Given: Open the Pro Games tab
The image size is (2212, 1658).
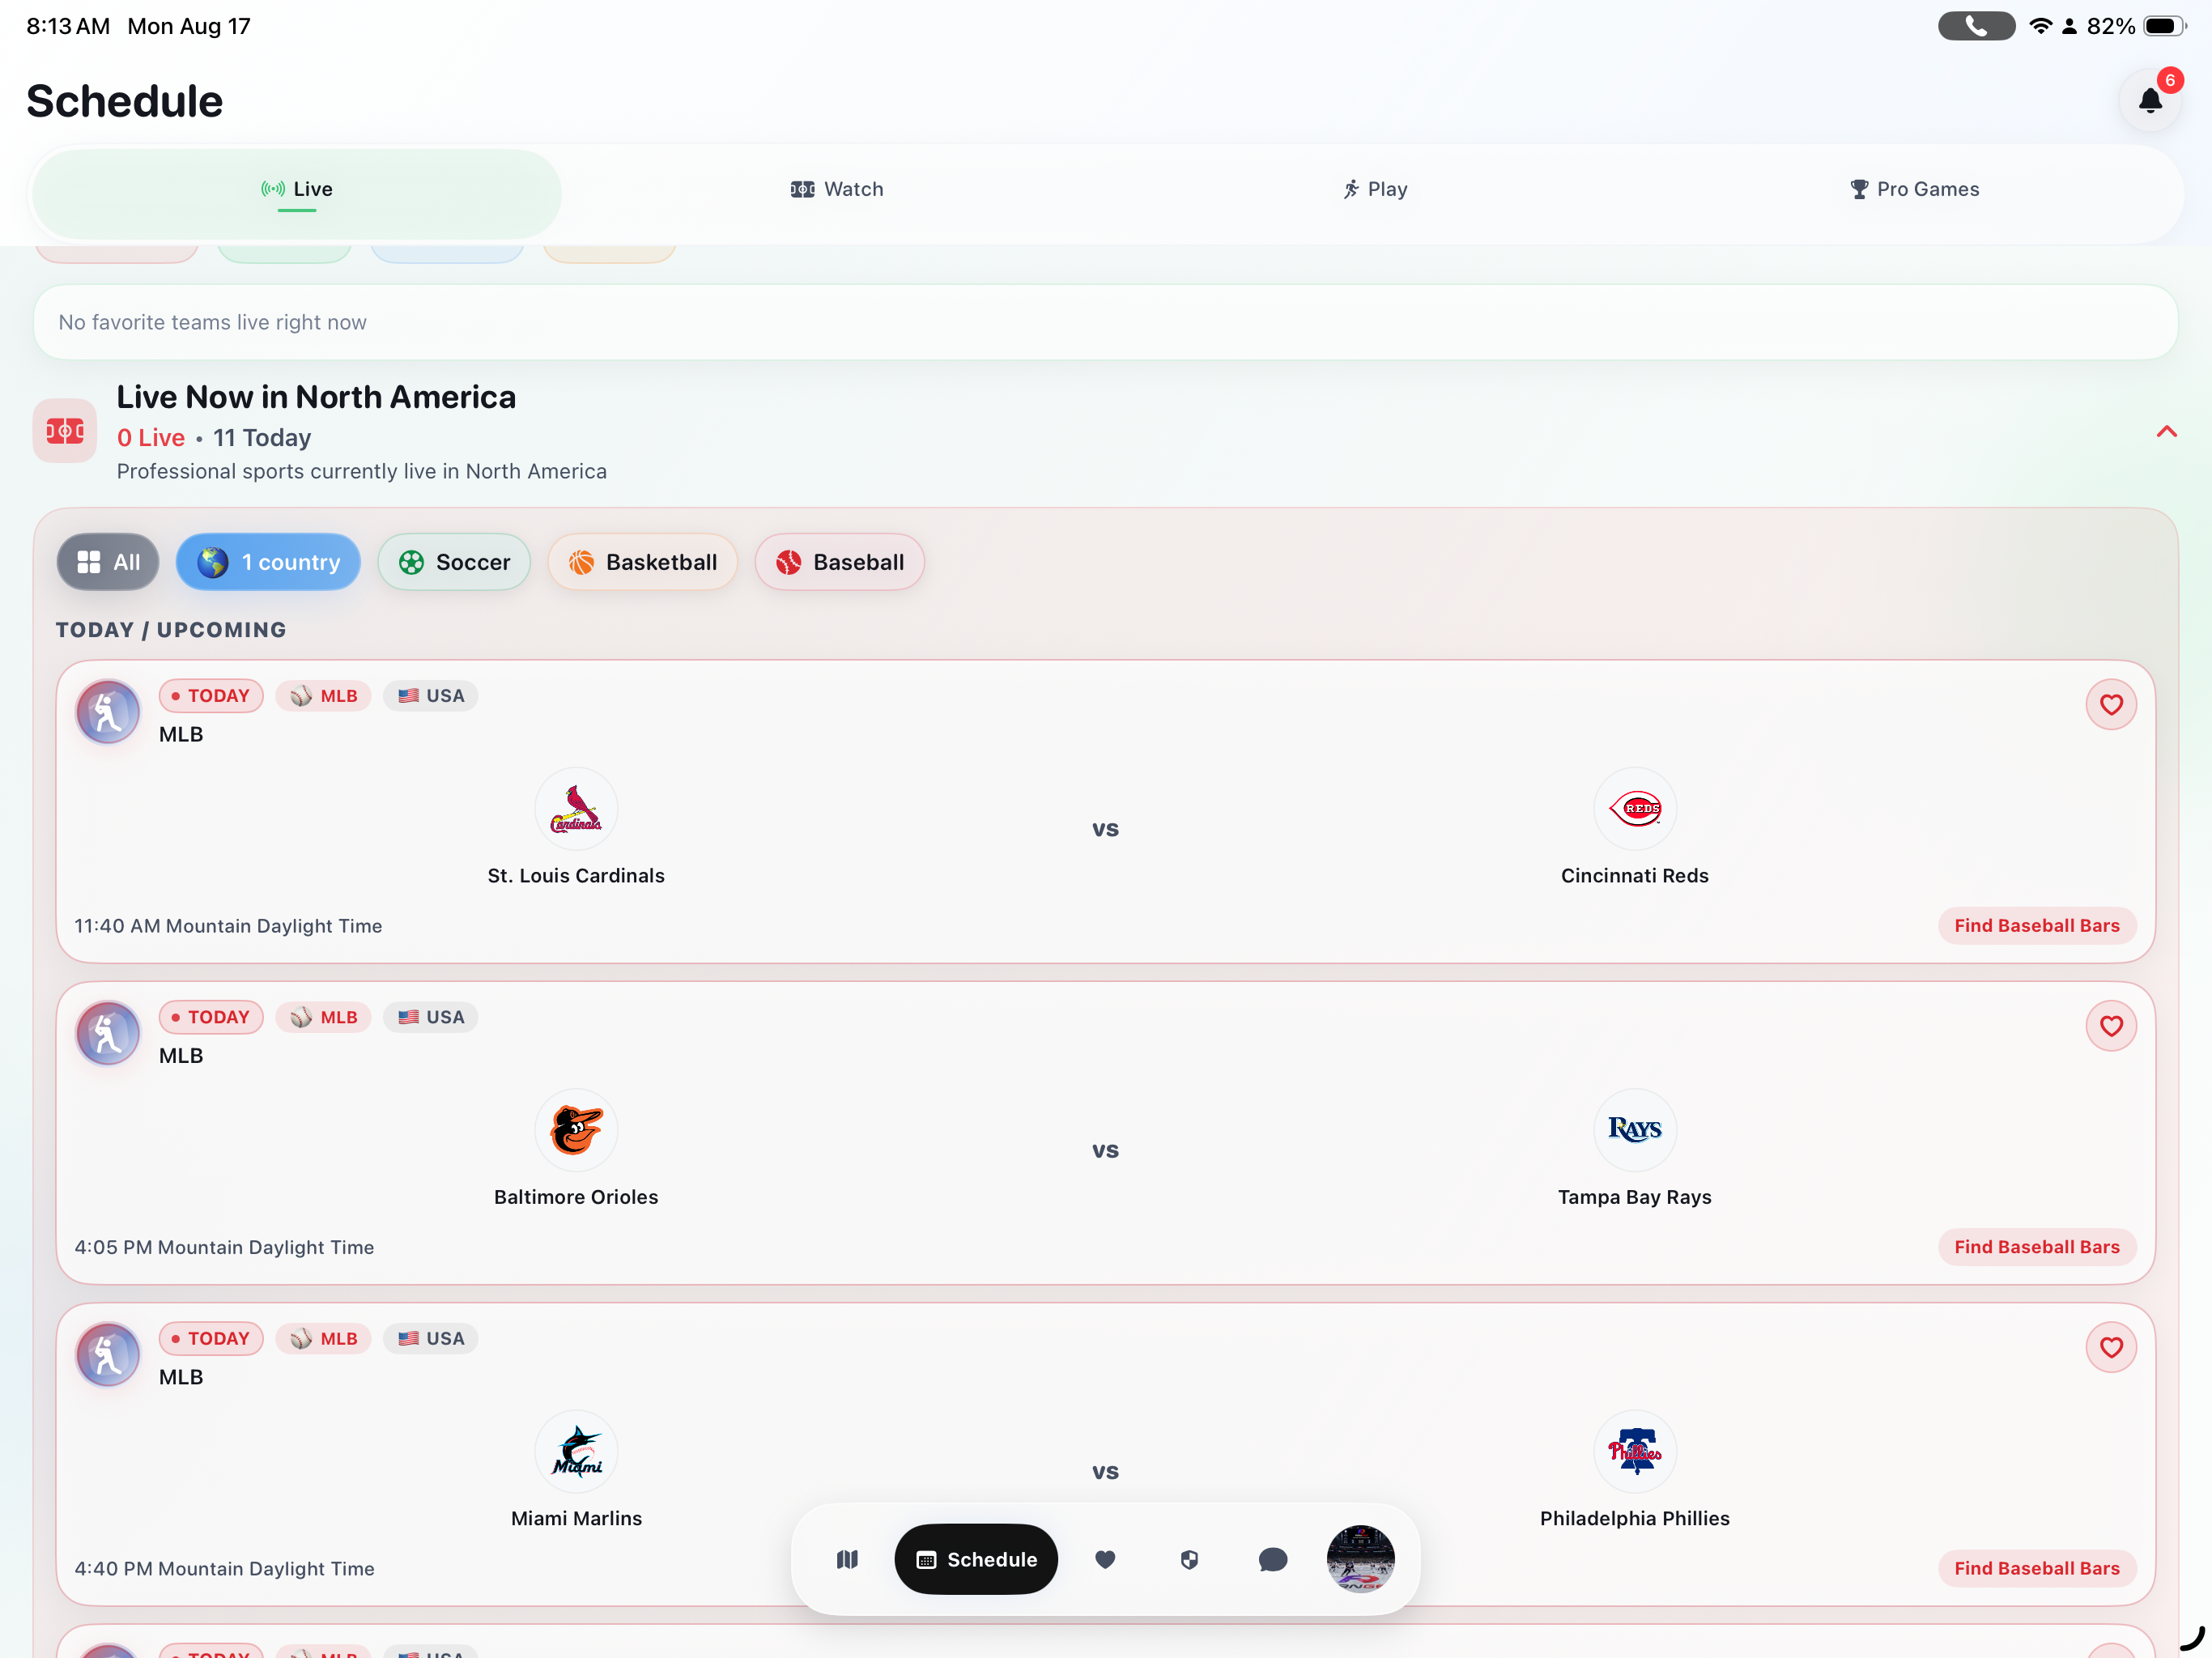Looking at the screenshot, I should [x=1914, y=190].
